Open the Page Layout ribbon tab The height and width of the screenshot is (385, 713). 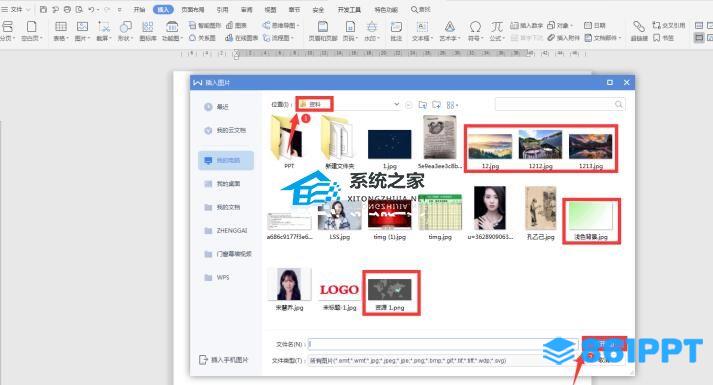[193, 10]
